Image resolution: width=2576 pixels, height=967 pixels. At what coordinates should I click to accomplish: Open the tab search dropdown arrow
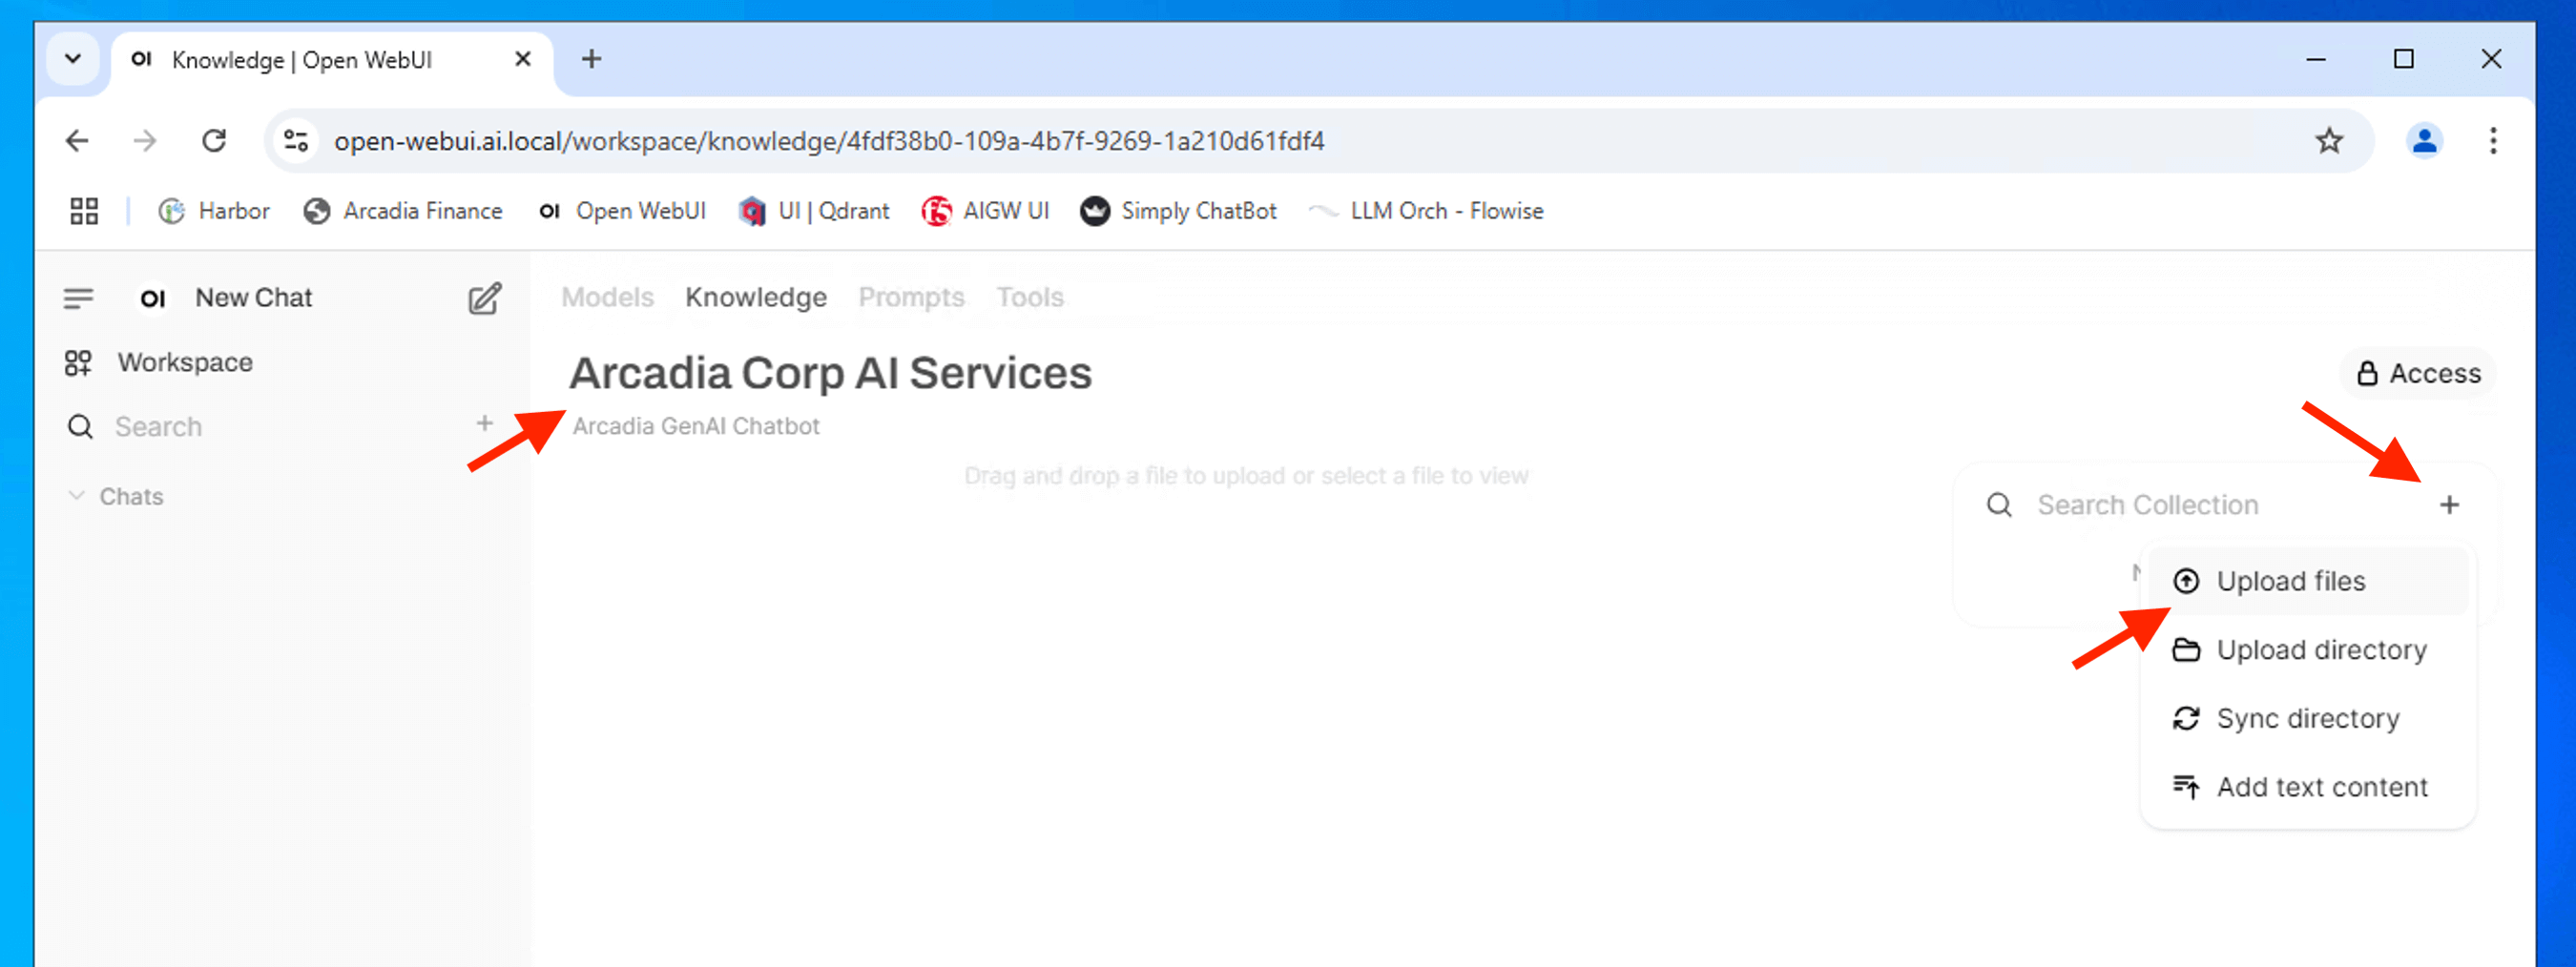click(73, 59)
